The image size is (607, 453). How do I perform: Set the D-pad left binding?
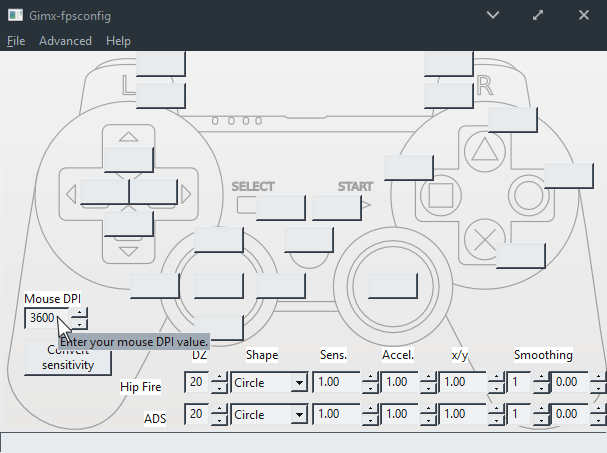pyautogui.click(x=105, y=192)
